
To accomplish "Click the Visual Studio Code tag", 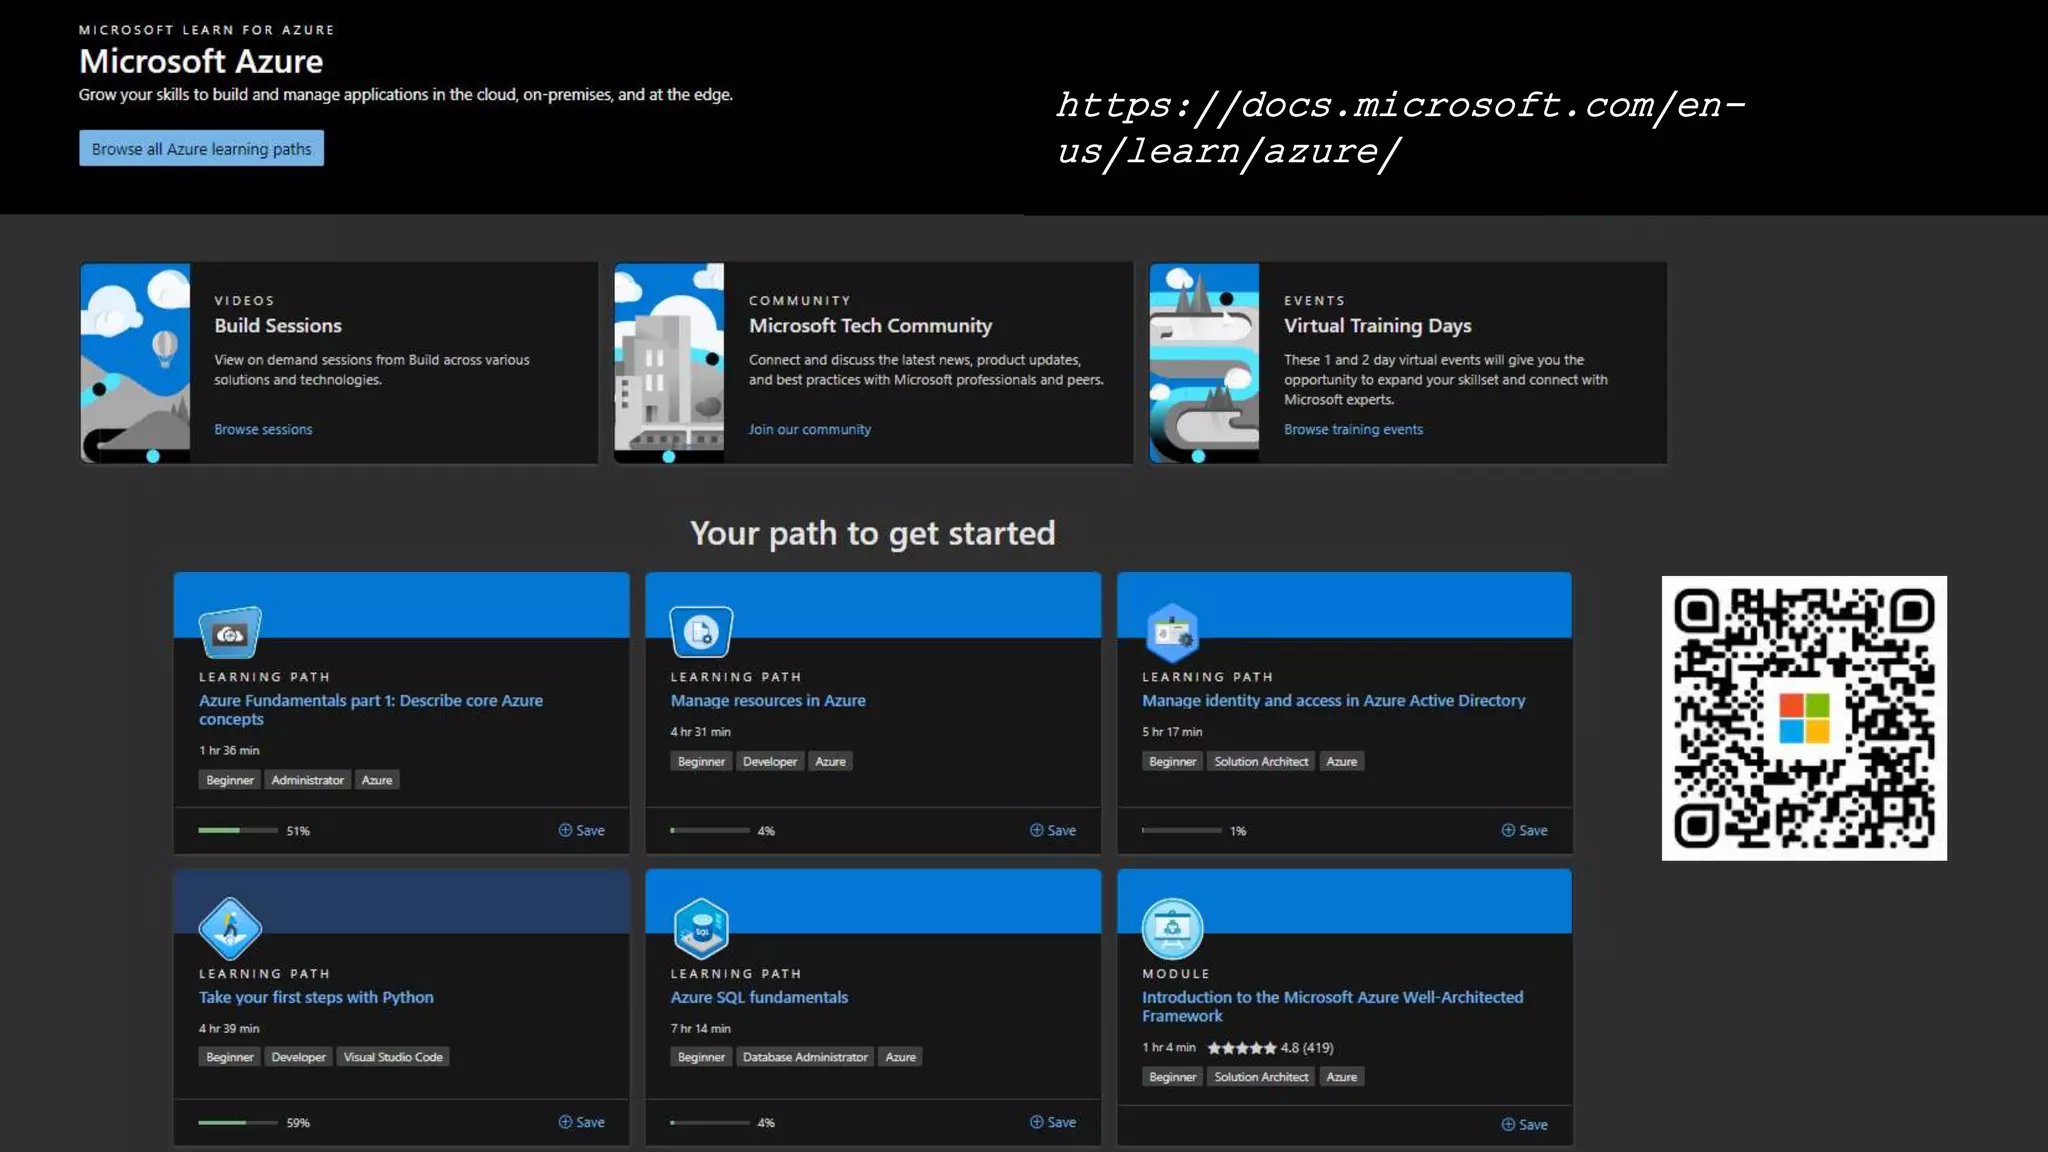I will pyautogui.click(x=393, y=1057).
